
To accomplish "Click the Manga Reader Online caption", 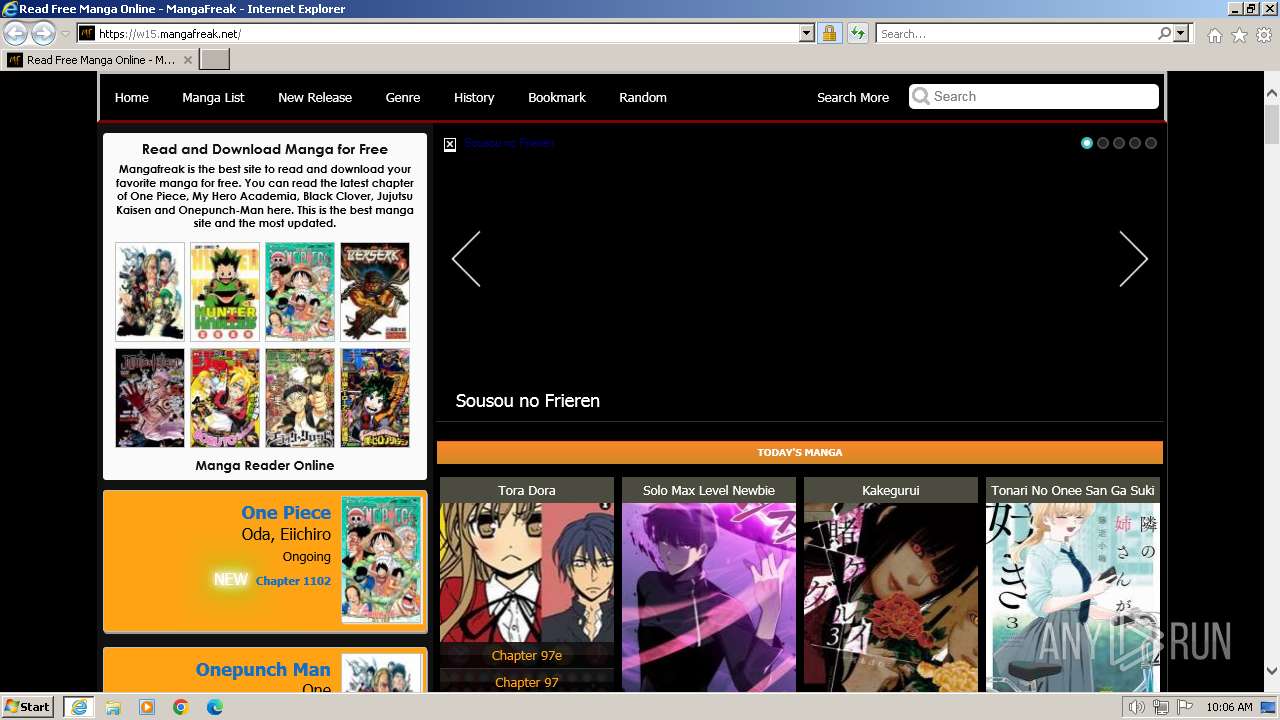I will [265, 465].
